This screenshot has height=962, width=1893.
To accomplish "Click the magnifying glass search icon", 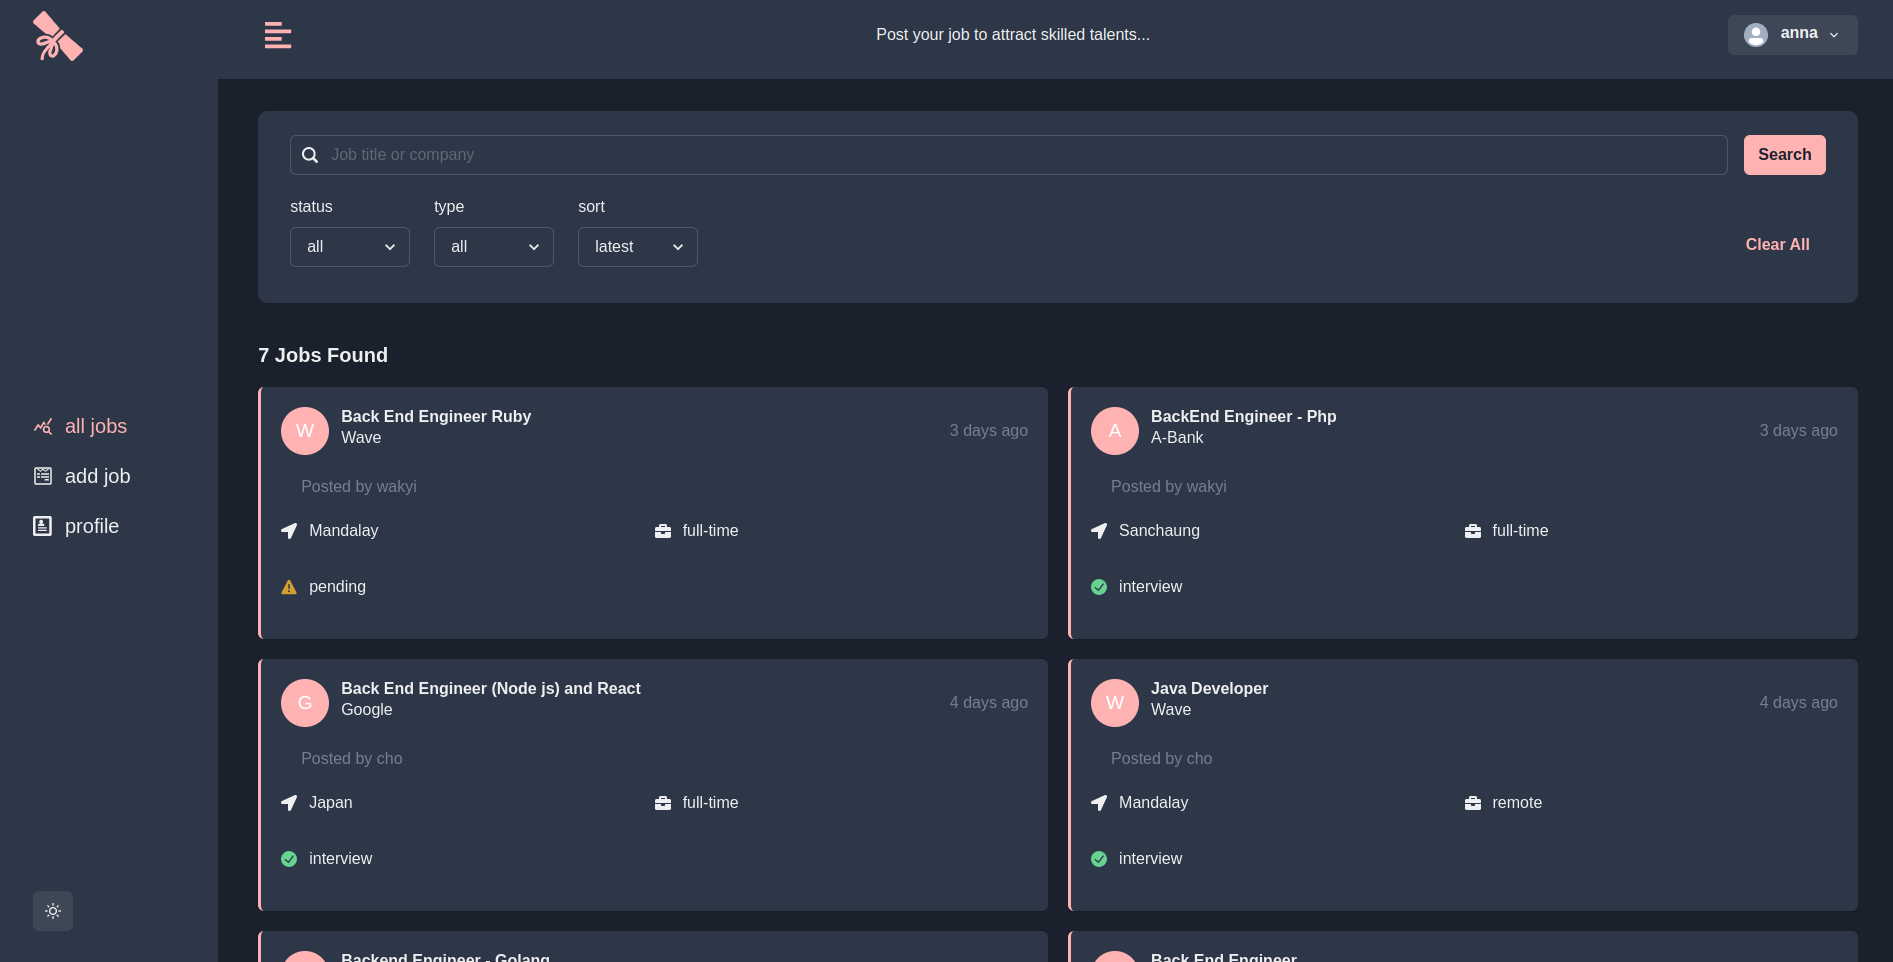I will click(309, 155).
